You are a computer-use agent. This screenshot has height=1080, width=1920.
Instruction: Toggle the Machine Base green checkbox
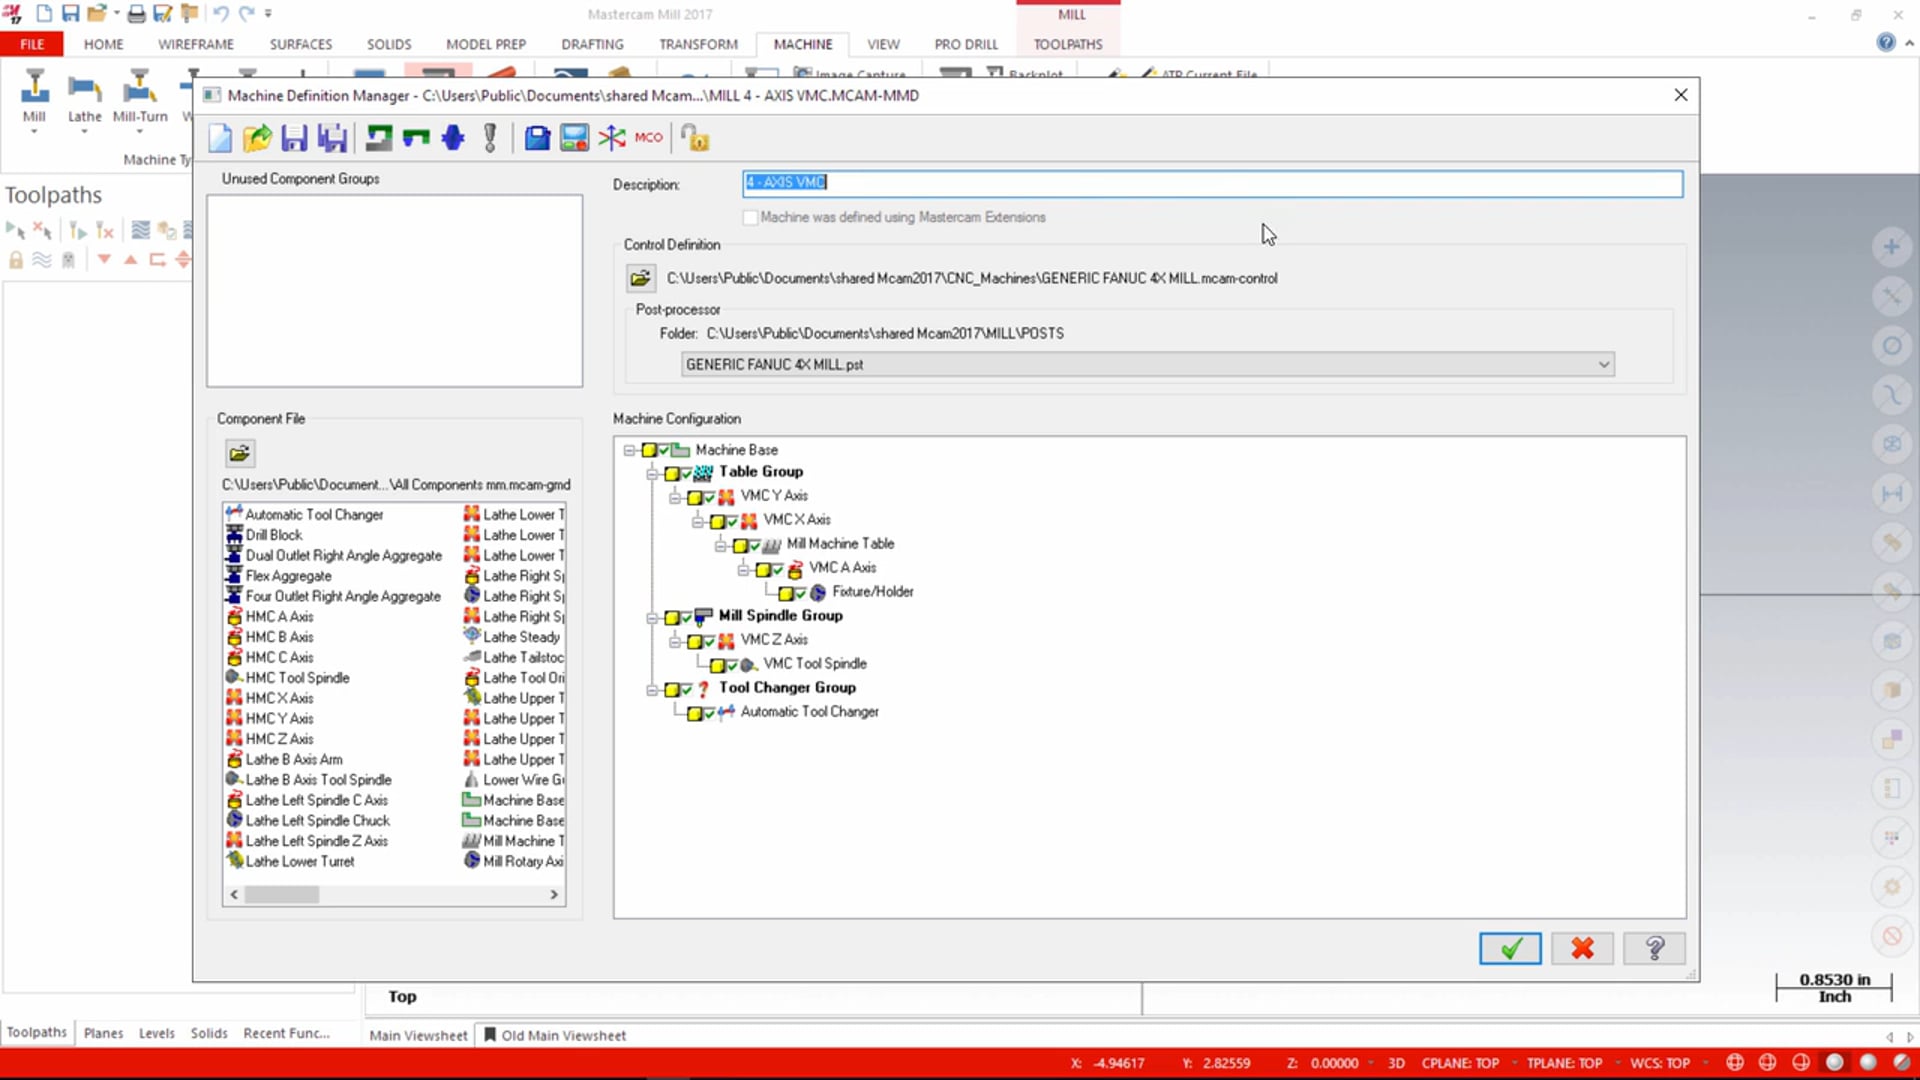coord(664,450)
